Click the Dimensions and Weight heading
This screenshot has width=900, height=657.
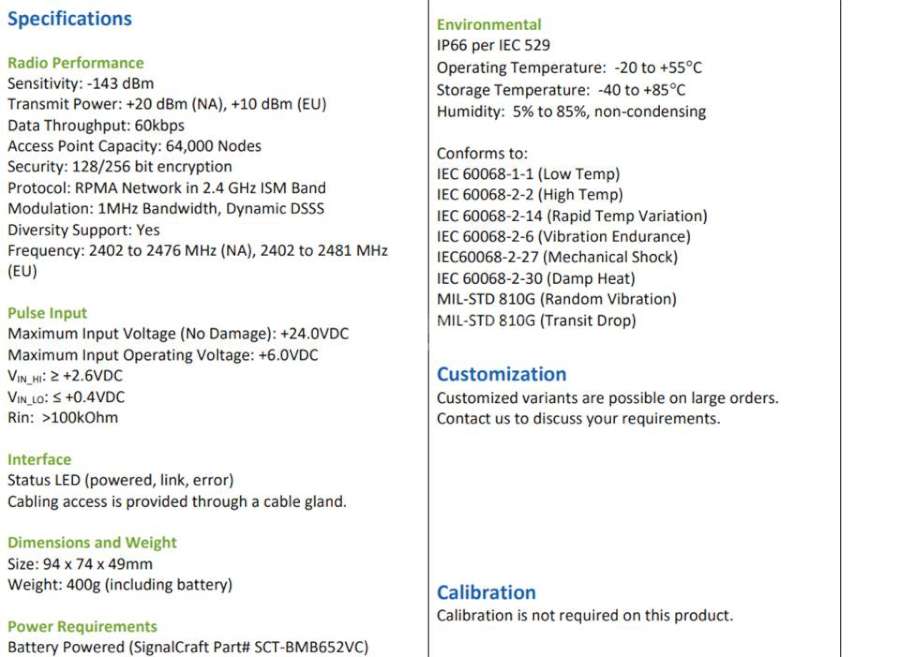92,543
